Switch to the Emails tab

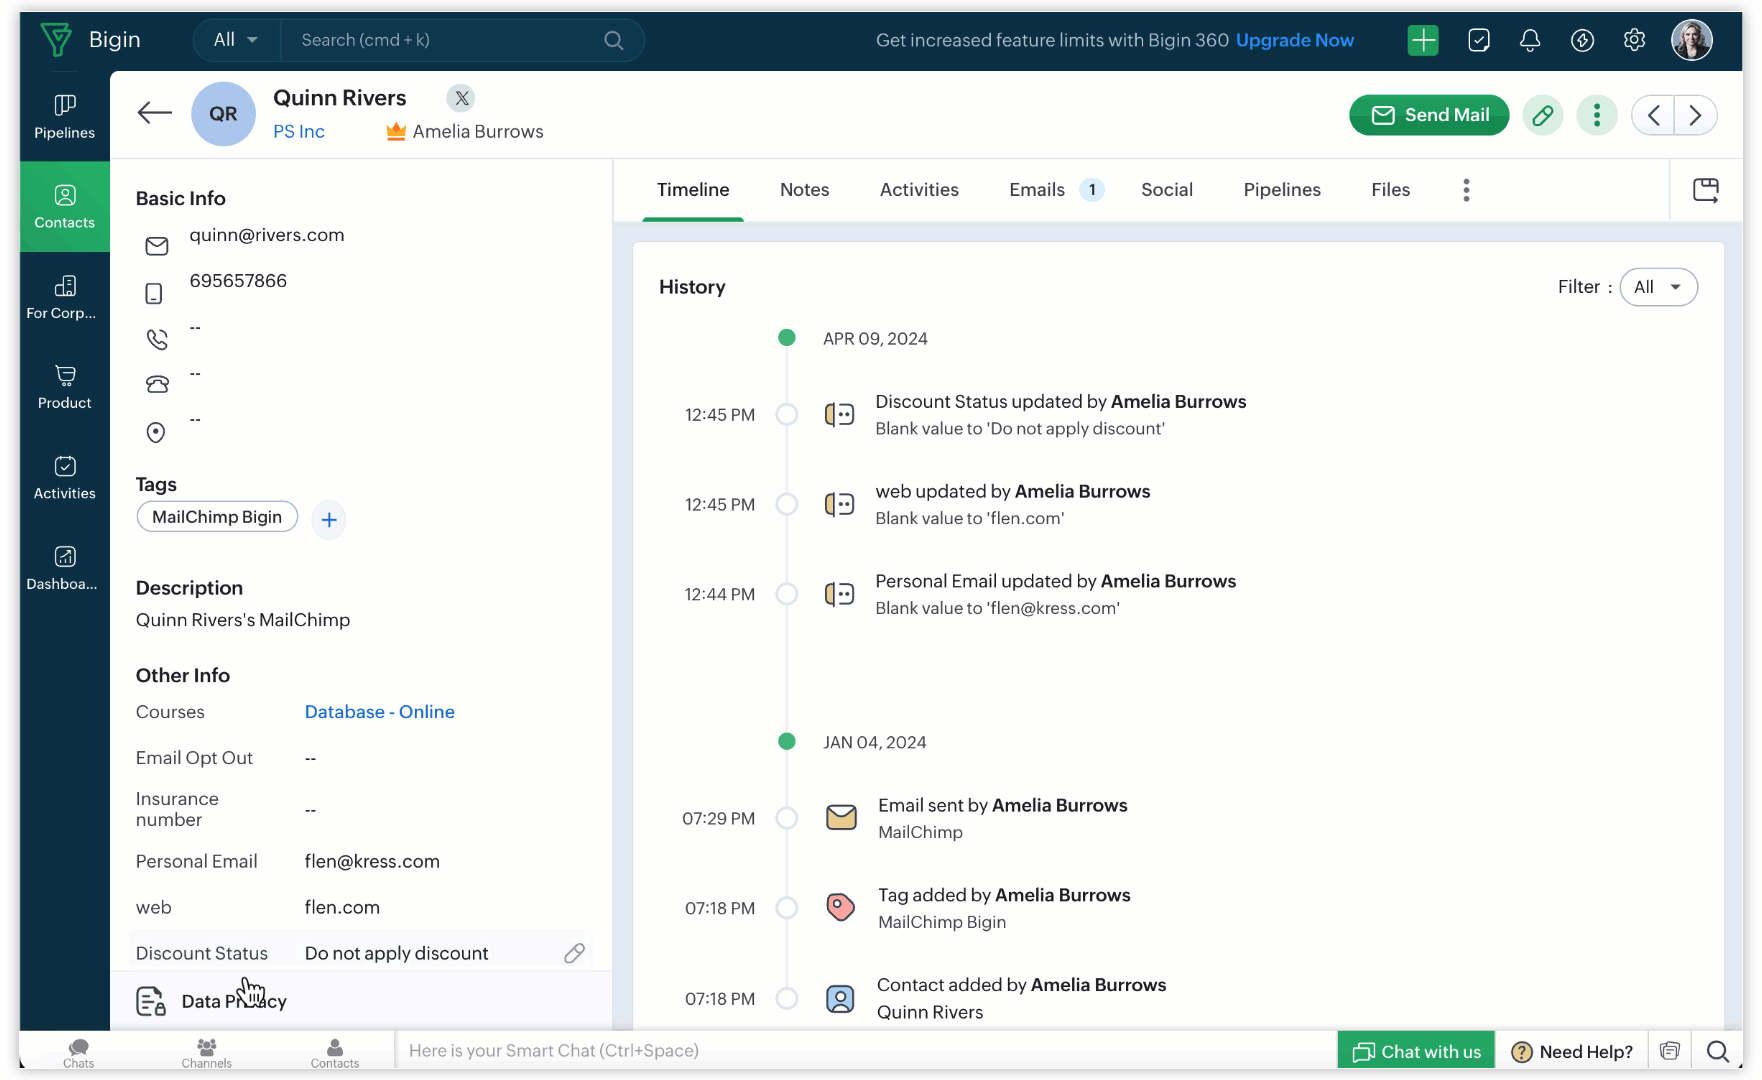coord(1037,190)
